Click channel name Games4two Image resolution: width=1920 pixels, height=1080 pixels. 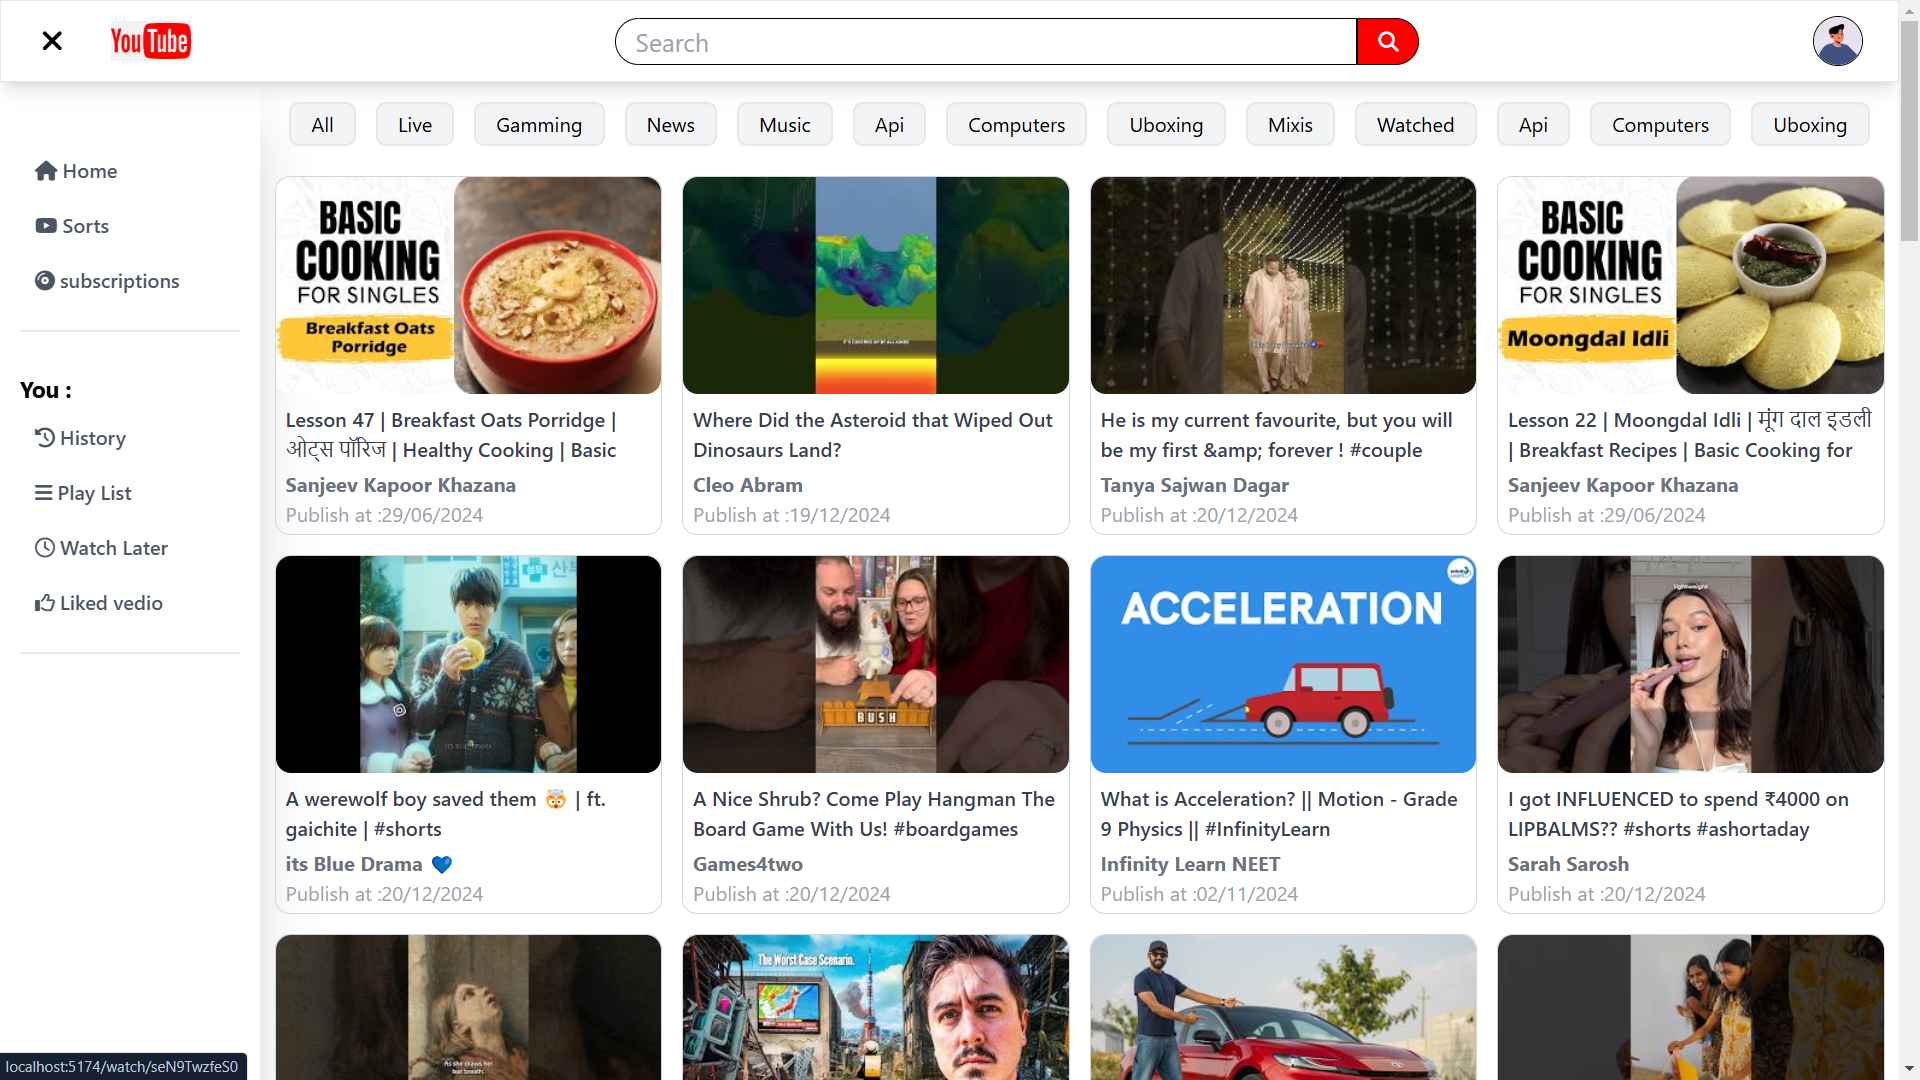point(747,864)
